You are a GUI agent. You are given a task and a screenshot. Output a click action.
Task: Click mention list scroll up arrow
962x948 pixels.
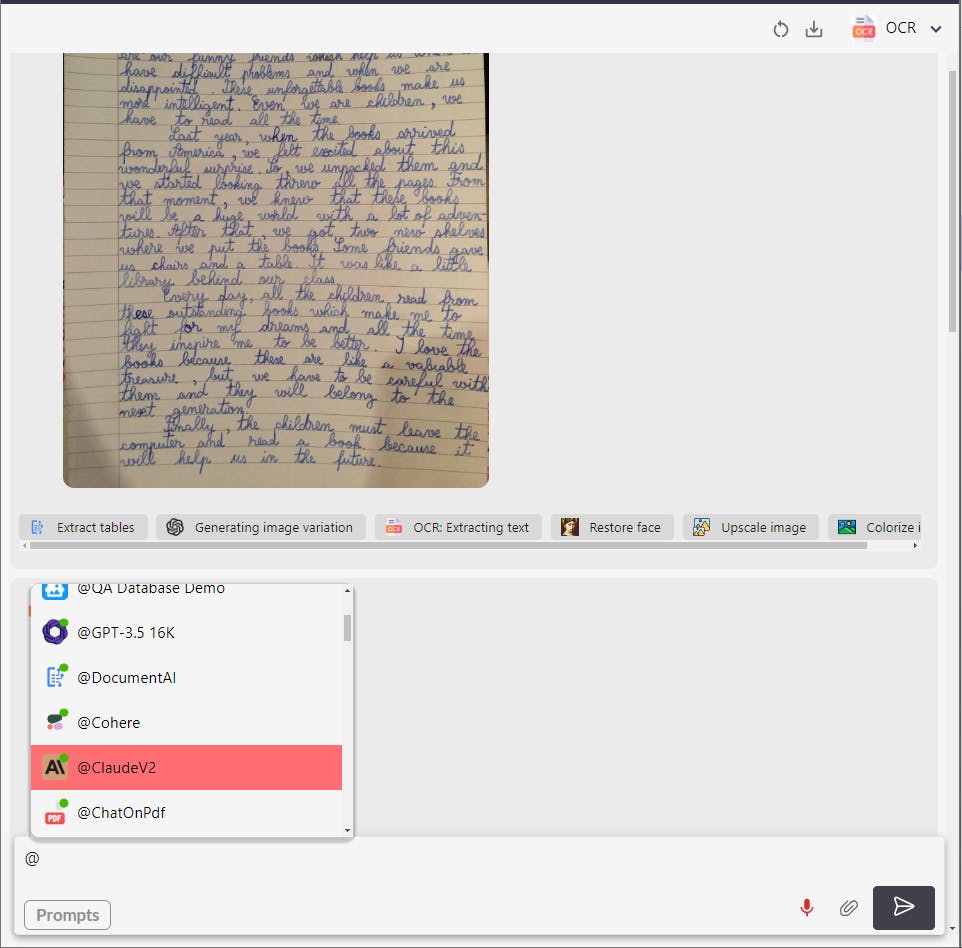click(347, 590)
